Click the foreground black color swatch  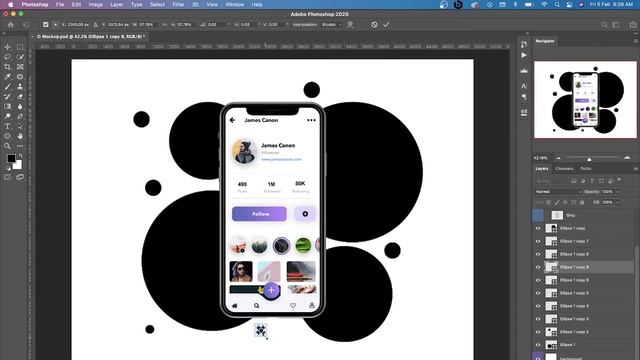click(11, 158)
